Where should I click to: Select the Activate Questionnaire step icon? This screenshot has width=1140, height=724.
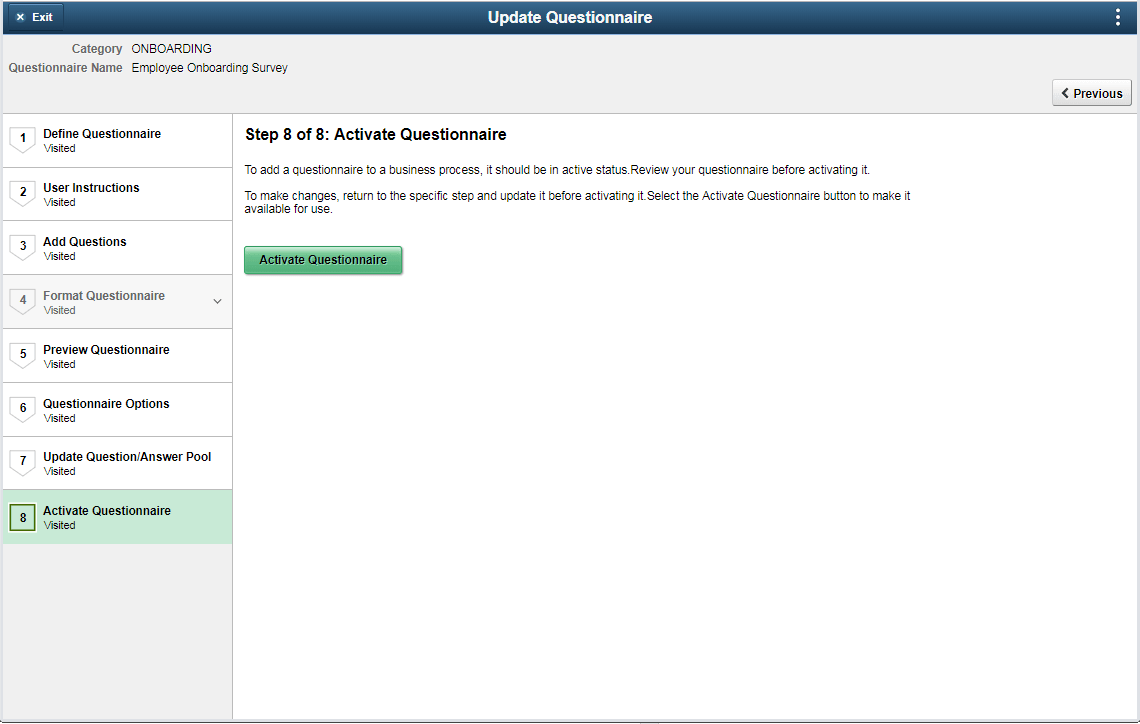click(22, 517)
